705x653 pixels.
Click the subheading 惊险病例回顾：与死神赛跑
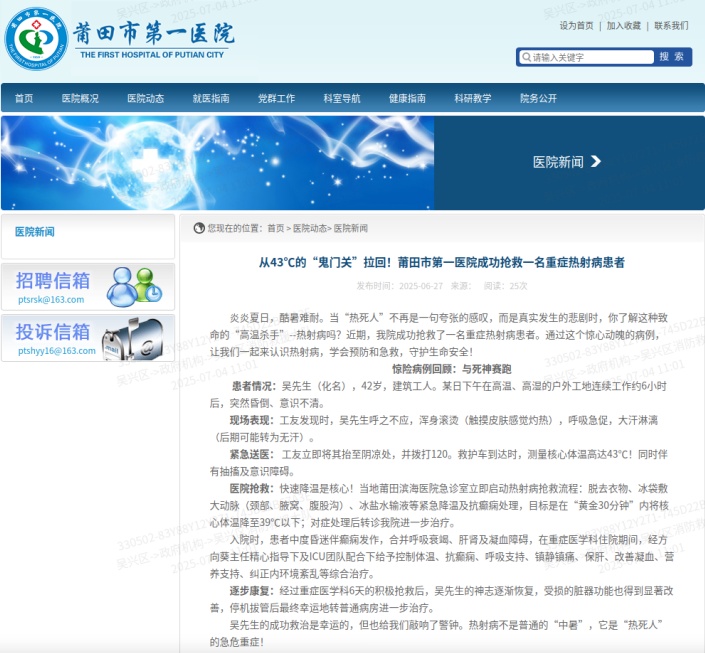[452, 369]
